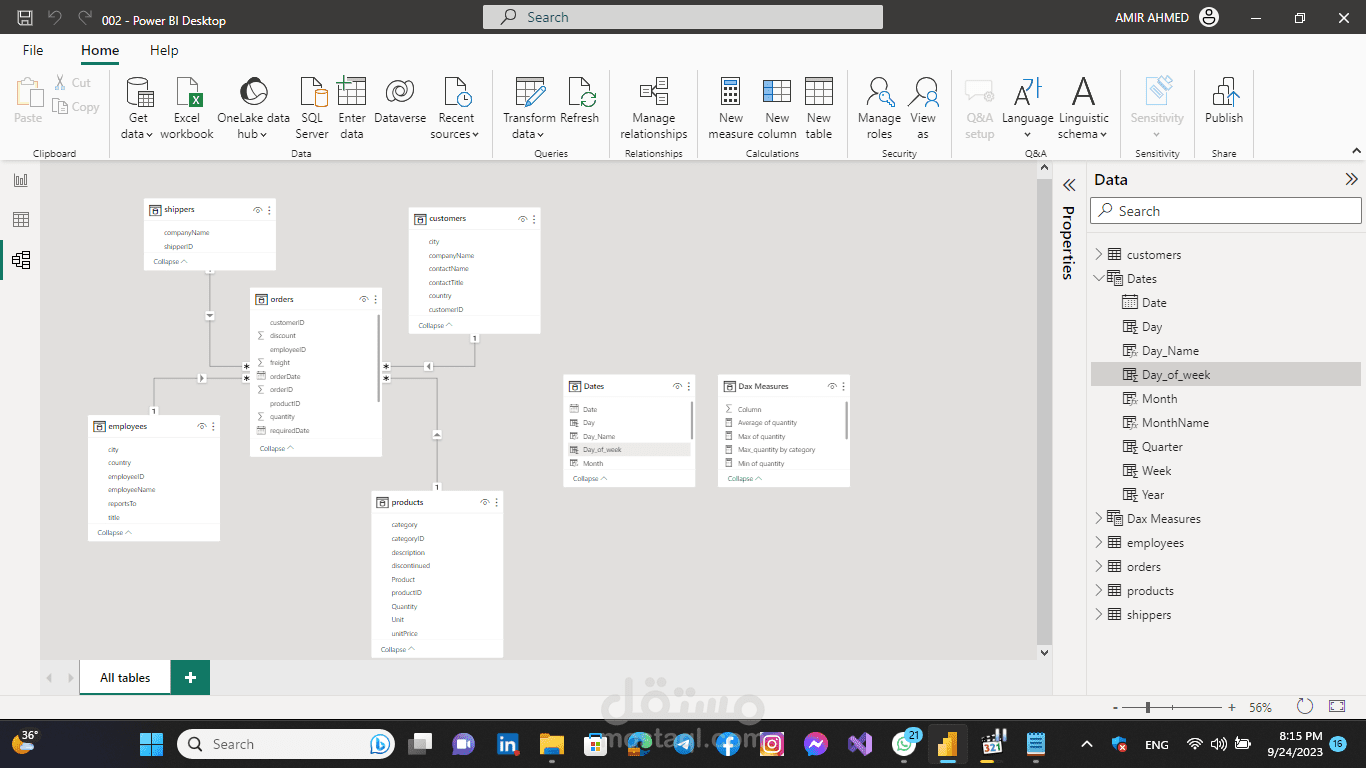Toggle visibility of shippers table
This screenshot has height=768, width=1366.
[x=257, y=210]
